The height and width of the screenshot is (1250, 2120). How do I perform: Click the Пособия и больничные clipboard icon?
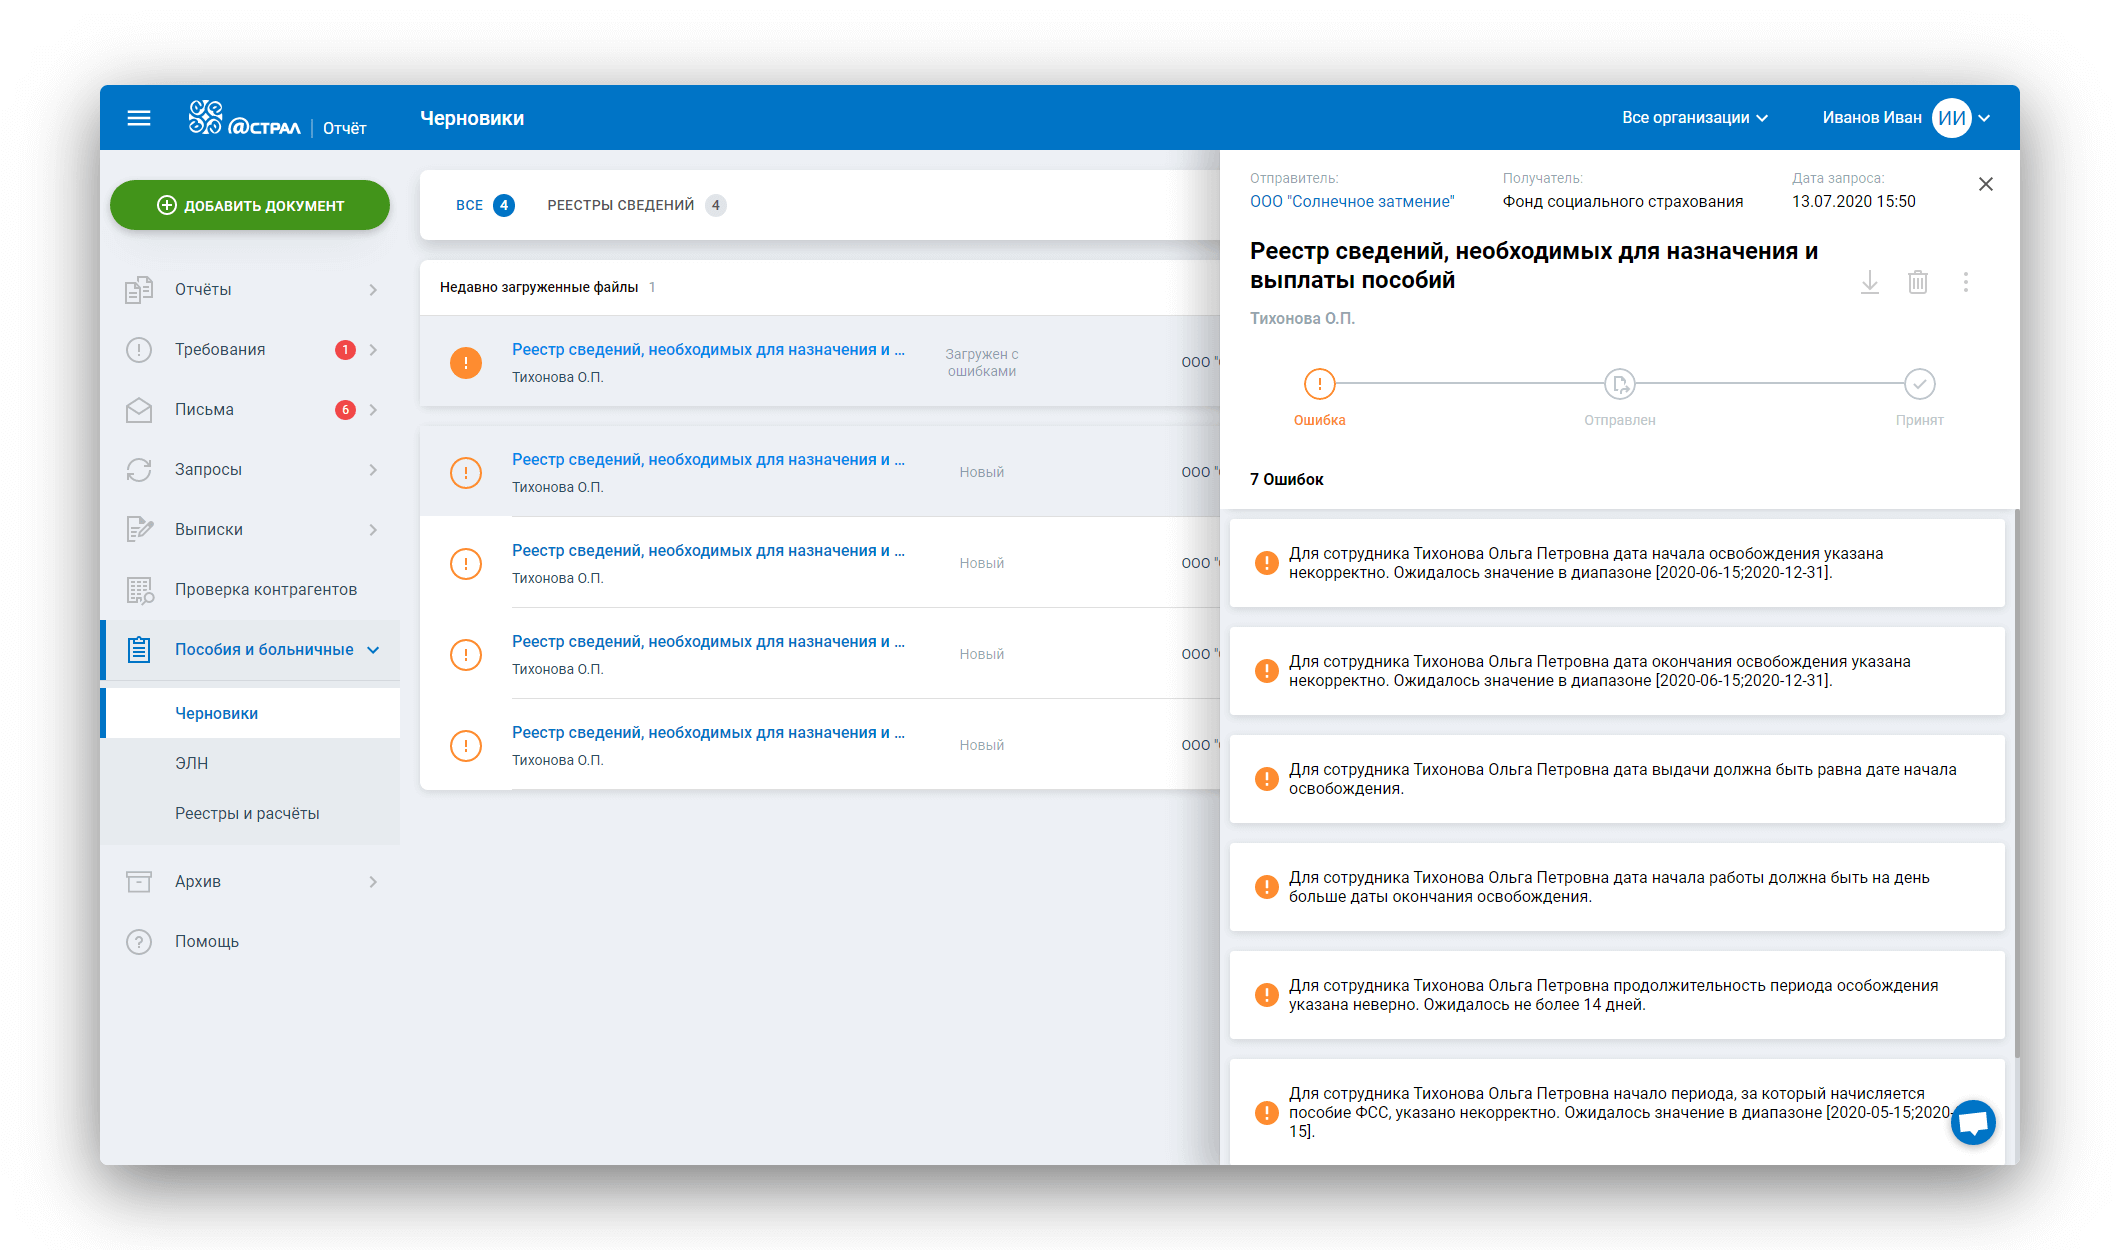point(139,650)
